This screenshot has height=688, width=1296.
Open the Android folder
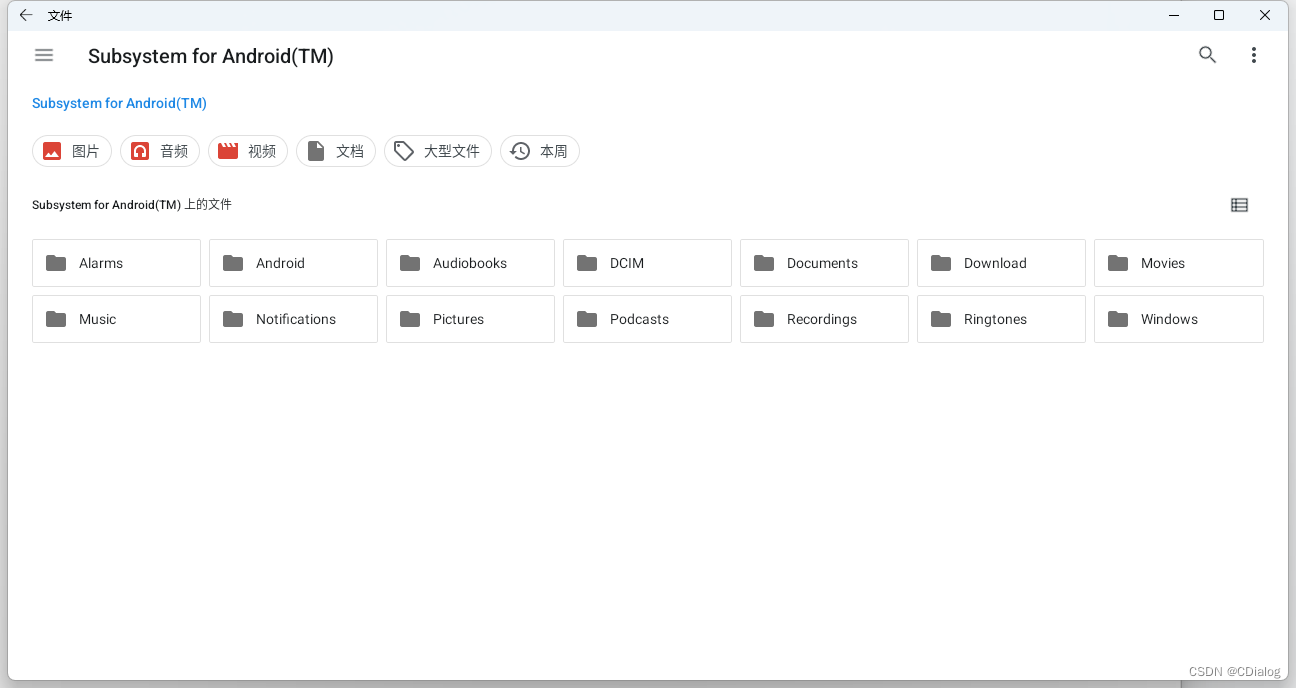point(293,263)
